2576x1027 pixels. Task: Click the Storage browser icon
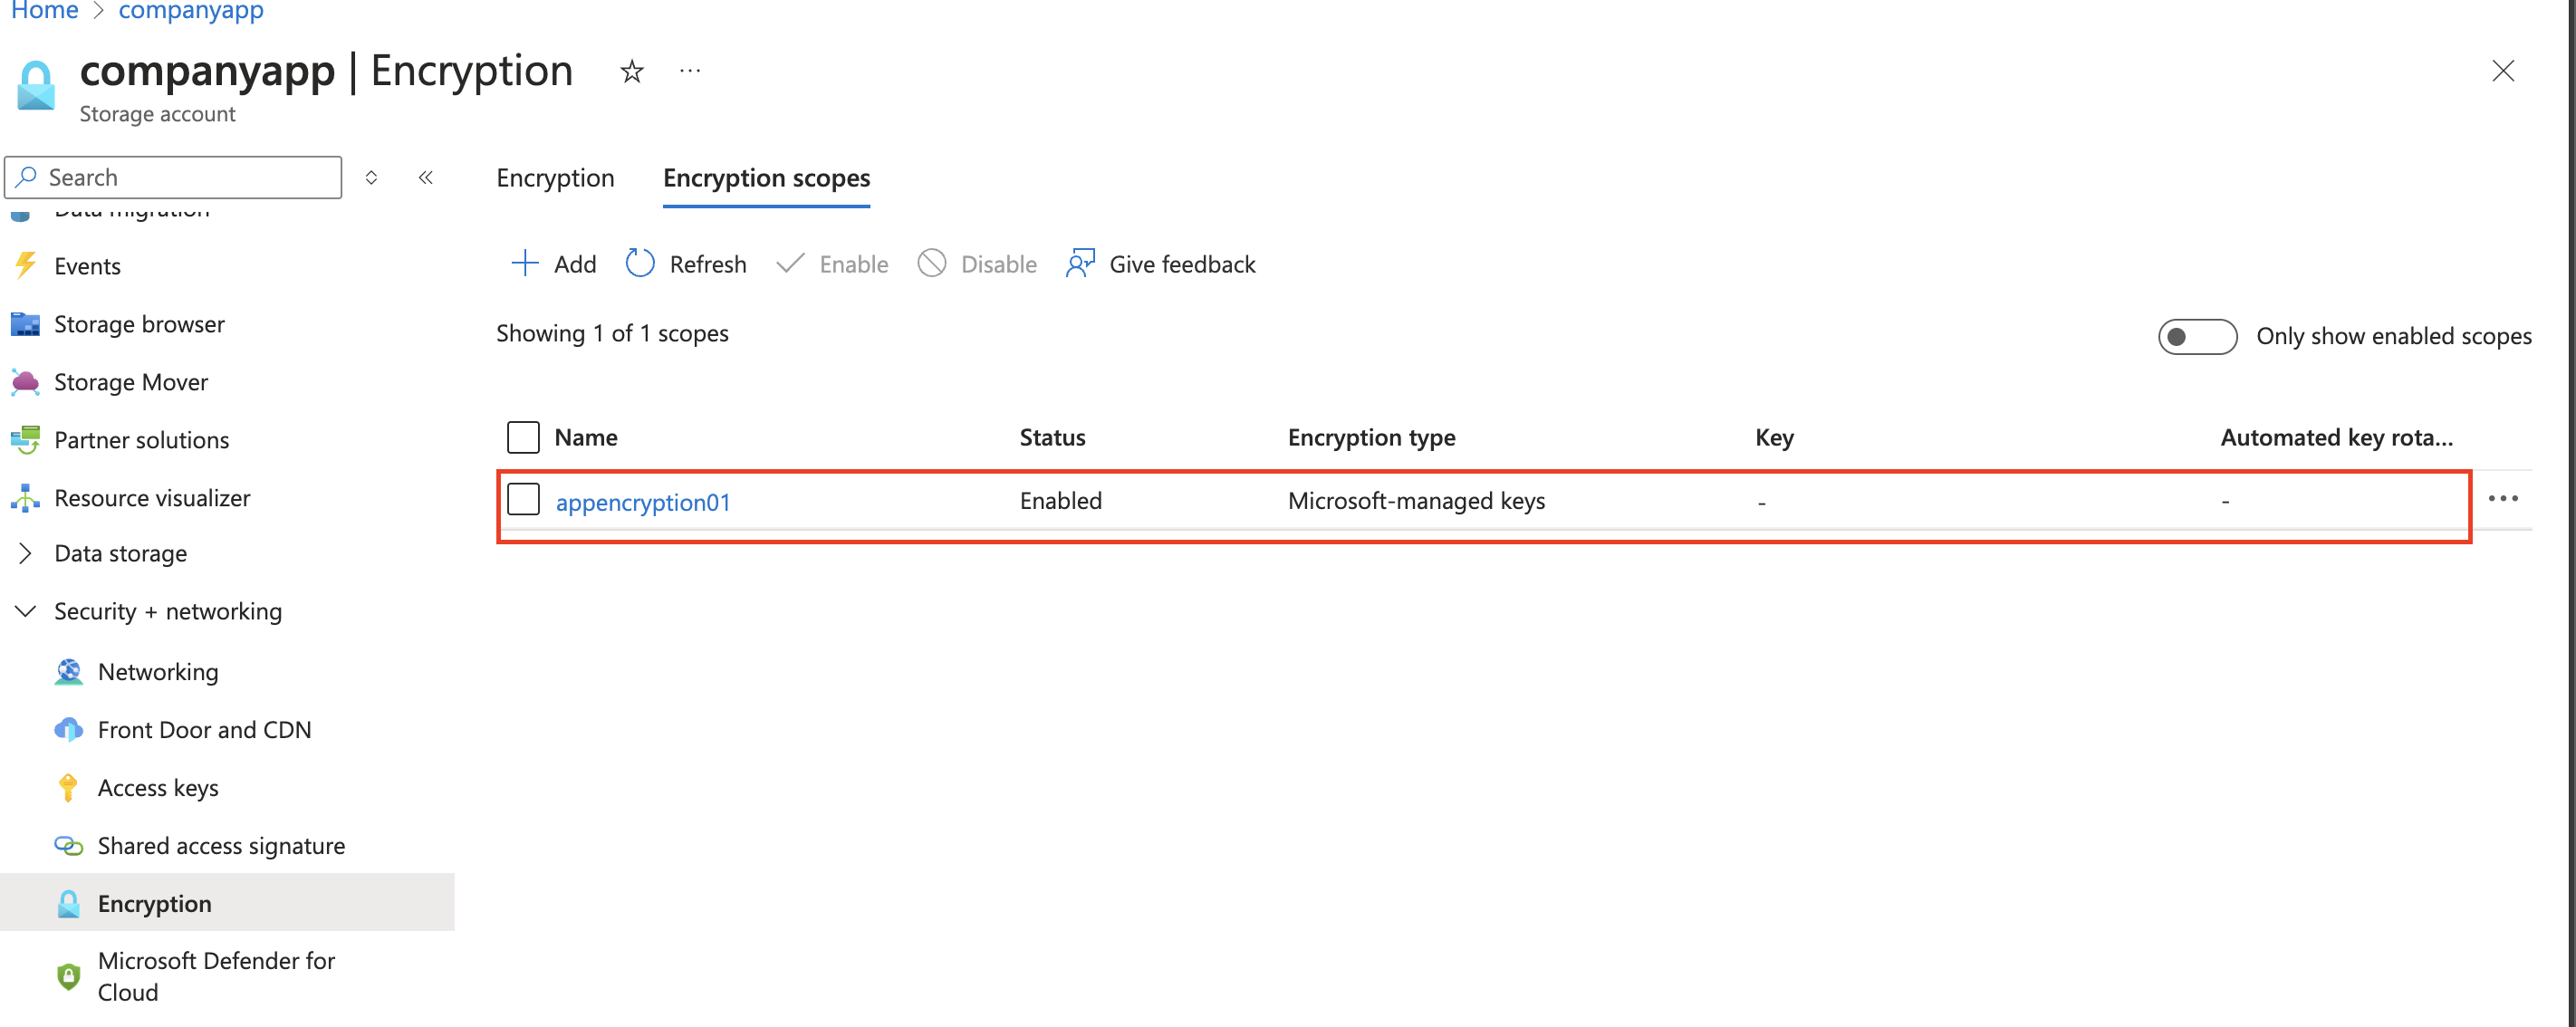[25, 324]
